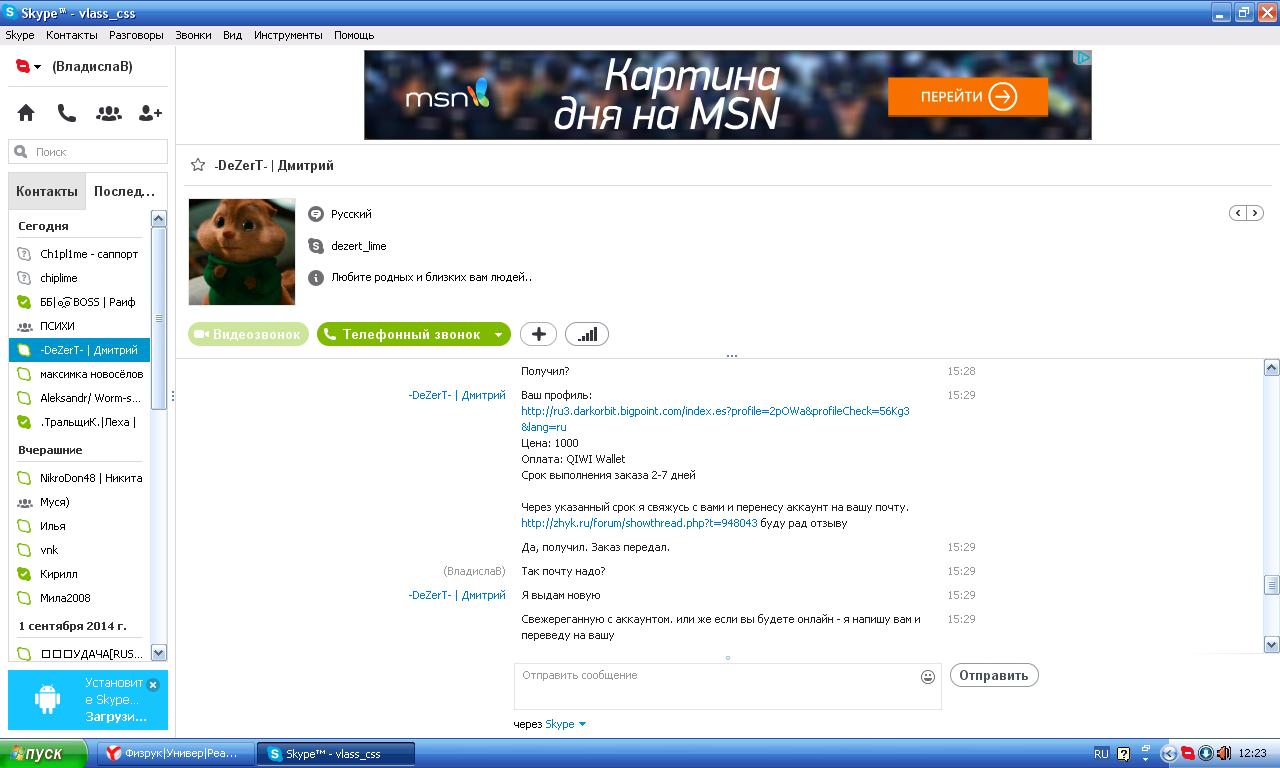Open the emoticon picker smiley
Image resolution: width=1280 pixels, height=768 pixels.
[x=928, y=677]
